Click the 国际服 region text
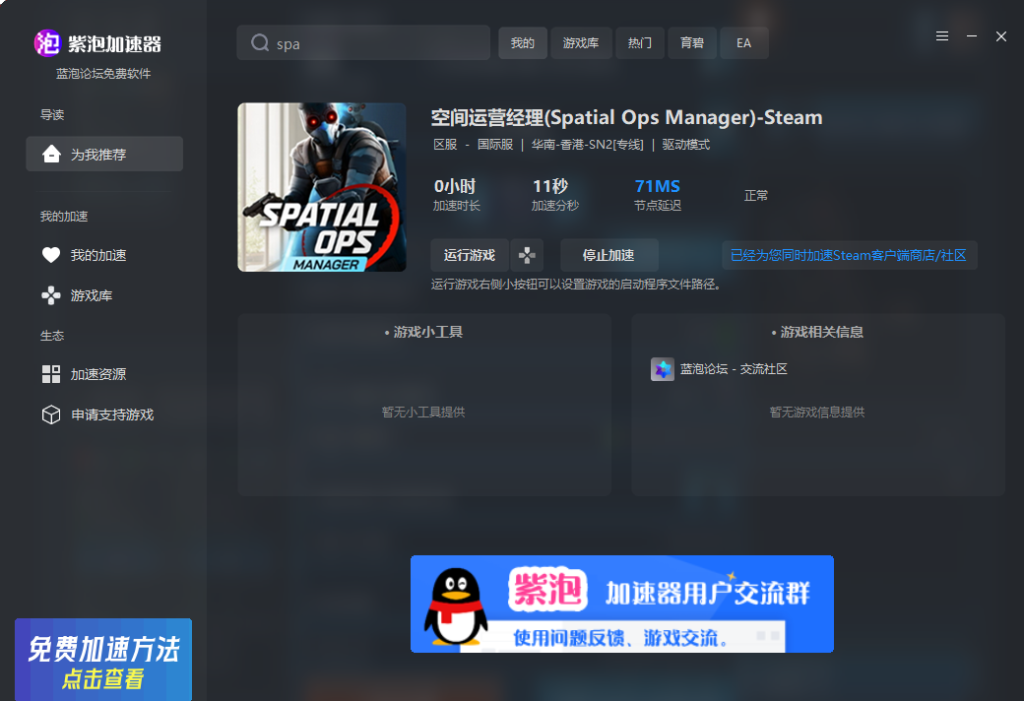Viewport: 1024px width, 701px height. 495,144
